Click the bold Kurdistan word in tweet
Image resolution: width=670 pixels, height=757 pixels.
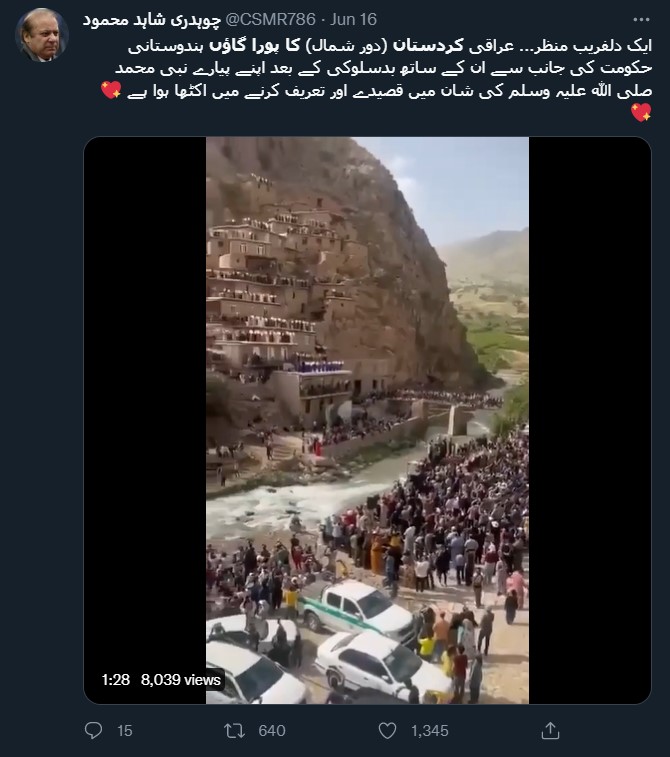click(x=428, y=46)
